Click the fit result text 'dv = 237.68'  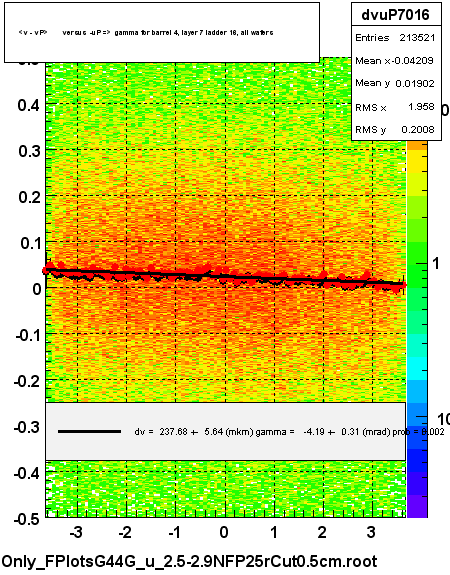[x=161, y=432]
